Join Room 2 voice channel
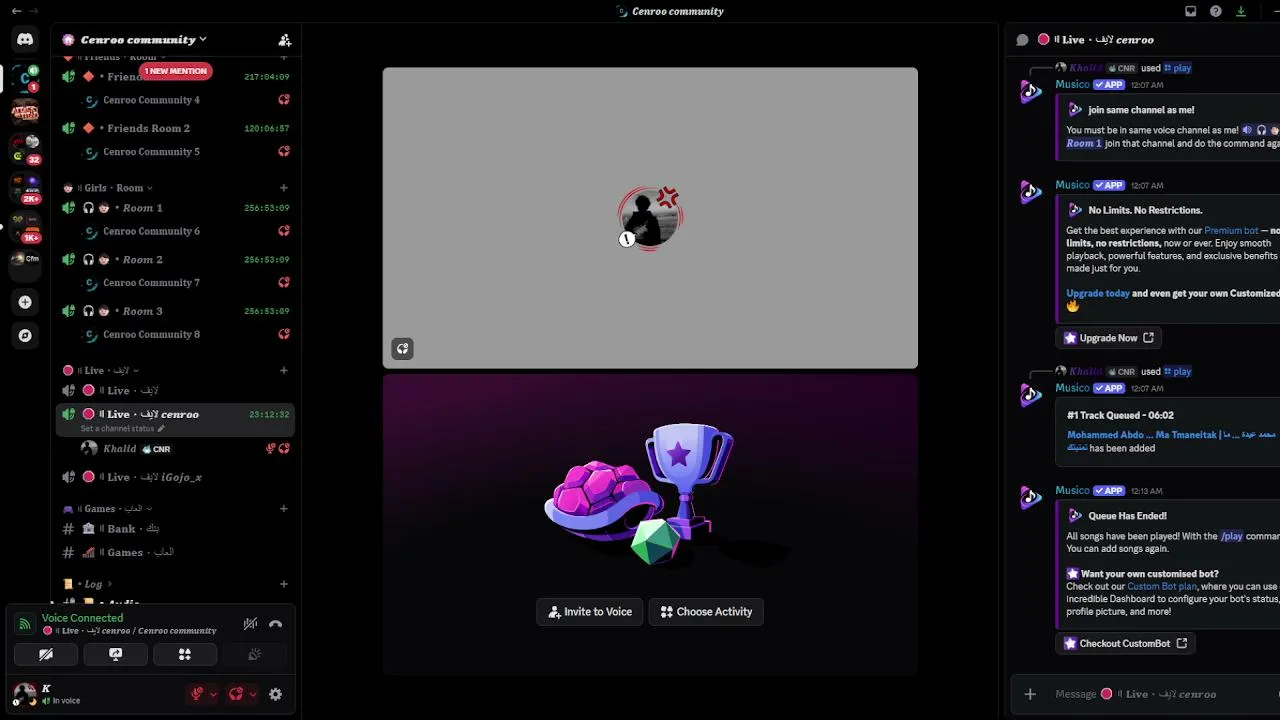 tap(175, 260)
